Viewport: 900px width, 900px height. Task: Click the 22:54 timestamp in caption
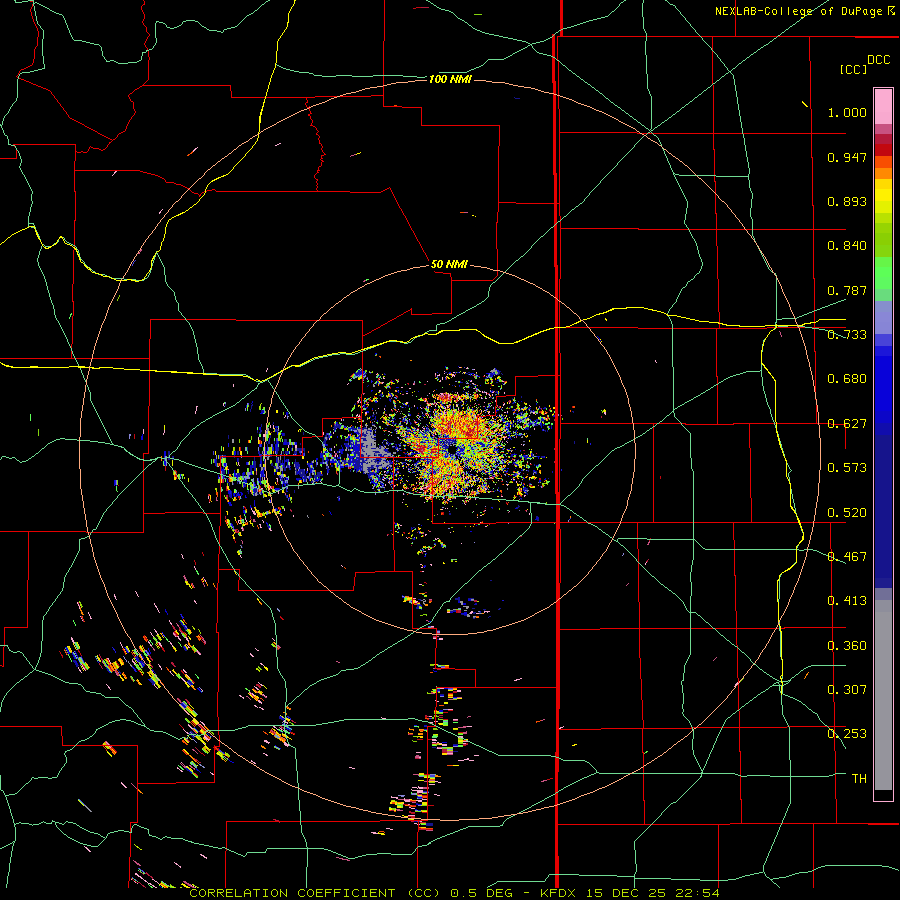(697, 893)
